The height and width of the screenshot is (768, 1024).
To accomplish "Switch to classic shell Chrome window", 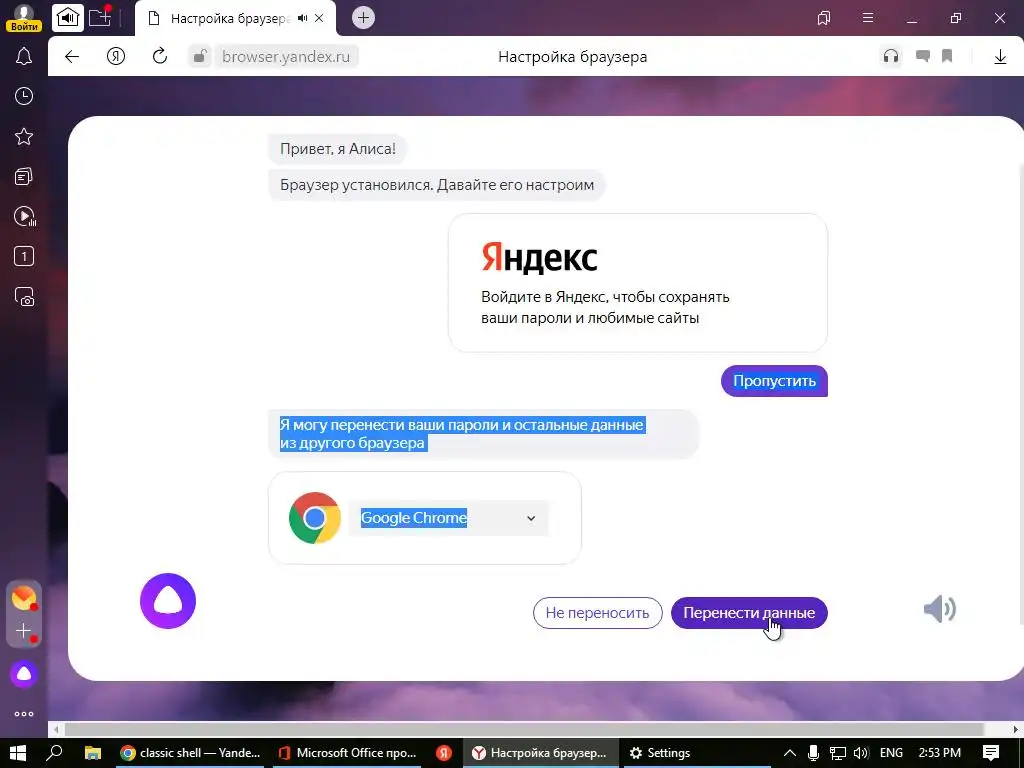I will point(190,753).
